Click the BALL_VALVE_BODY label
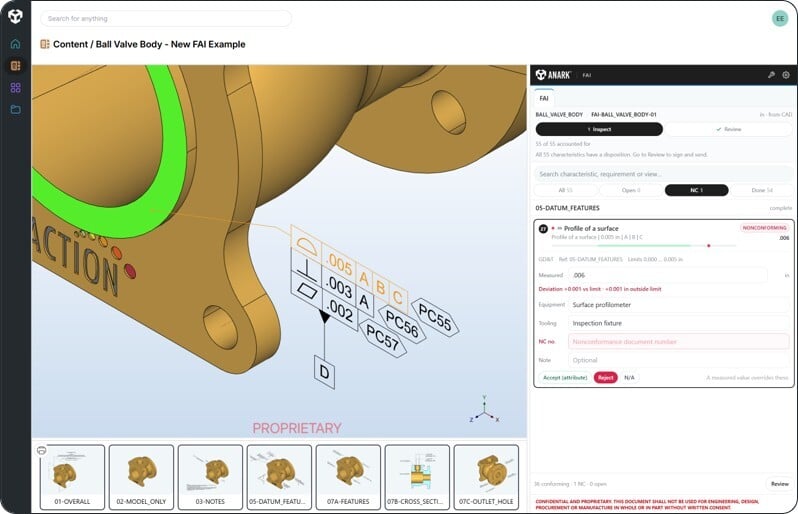798x514 pixels. [559, 115]
